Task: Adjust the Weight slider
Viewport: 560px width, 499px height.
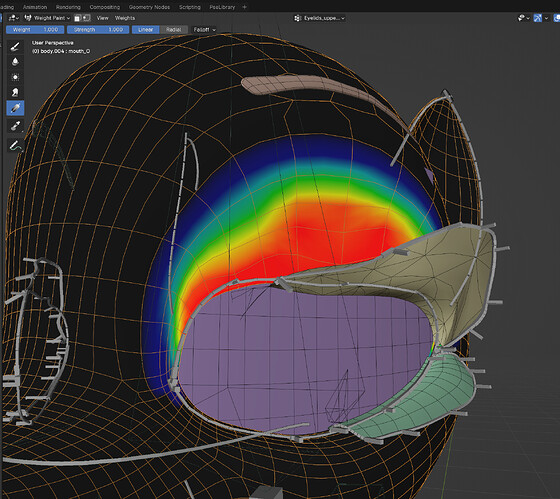Action: click(35, 30)
